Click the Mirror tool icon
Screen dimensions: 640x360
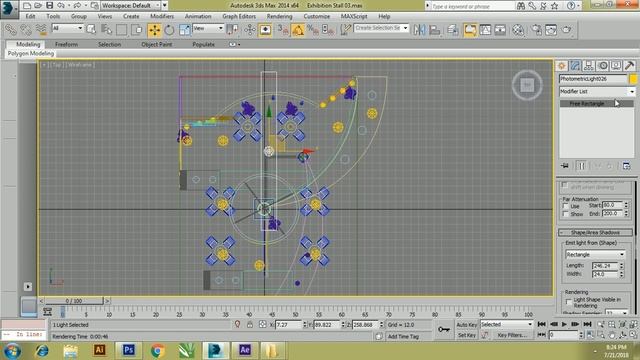pos(419,30)
